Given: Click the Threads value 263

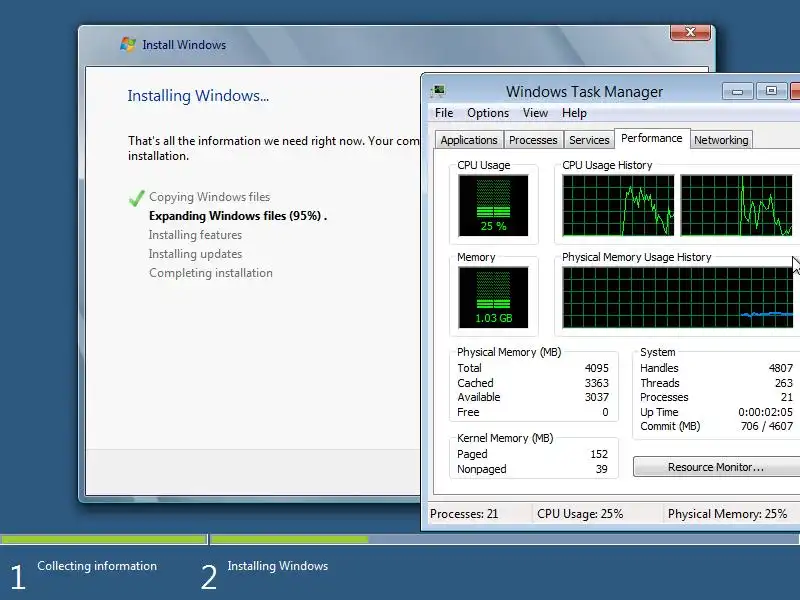Looking at the screenshot, I should coord(784,383).
